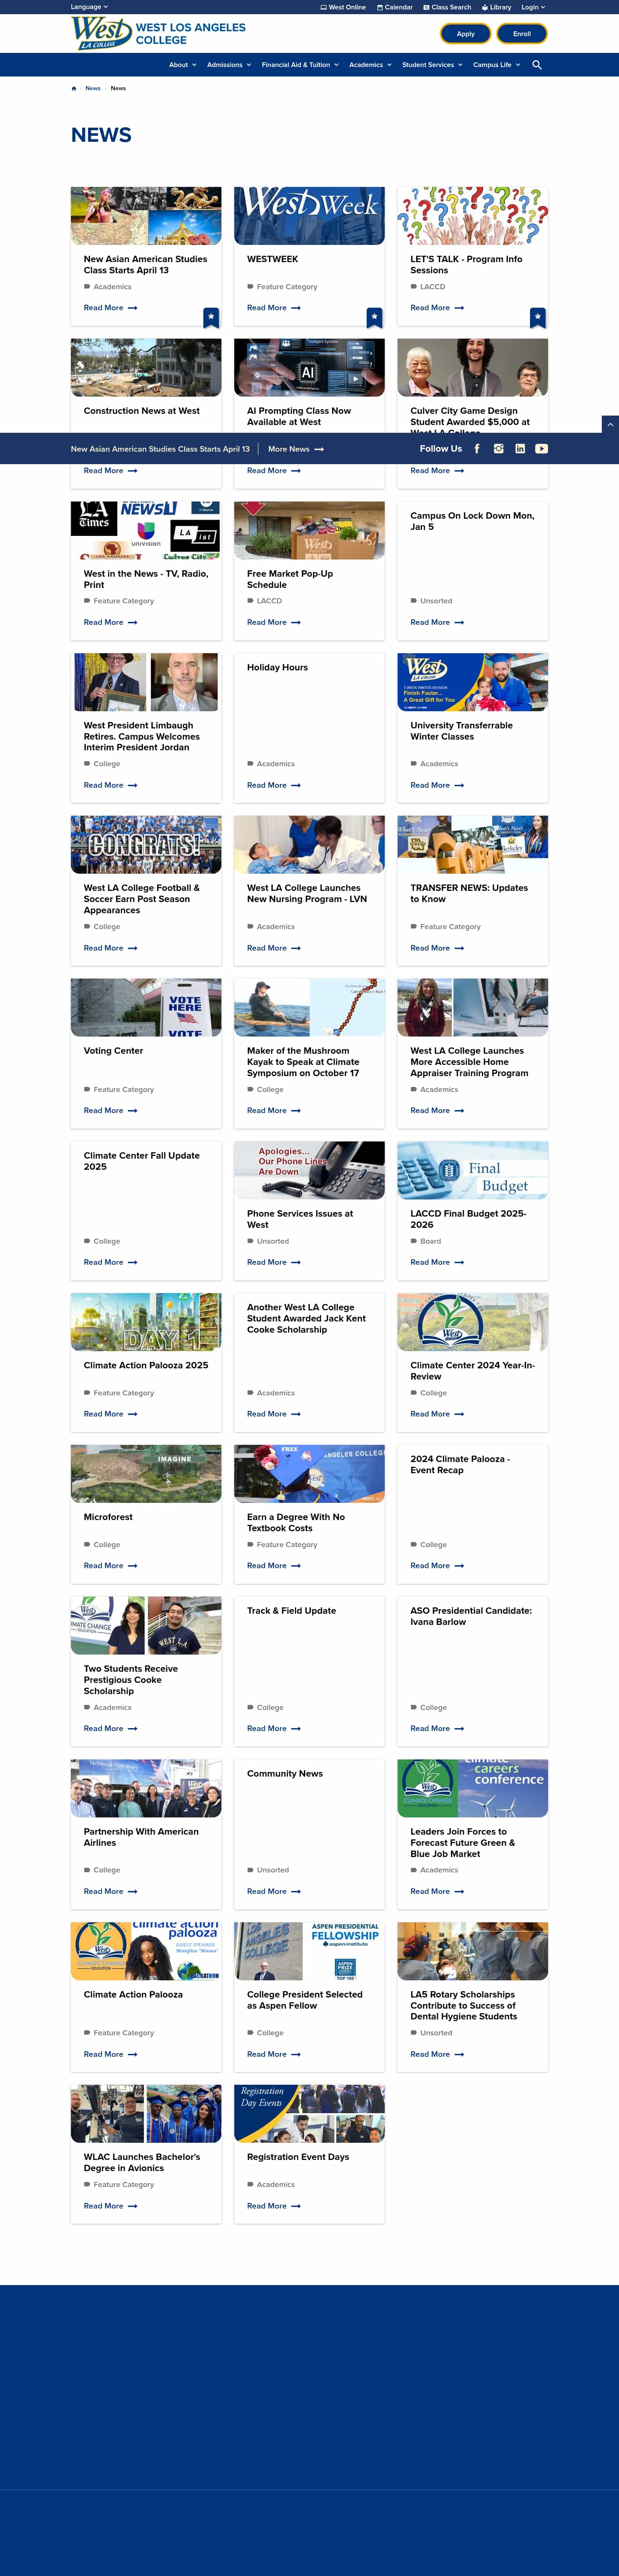Open Class Search in top bar
The width and height of the screenshot is (619, 2576).
447,7
